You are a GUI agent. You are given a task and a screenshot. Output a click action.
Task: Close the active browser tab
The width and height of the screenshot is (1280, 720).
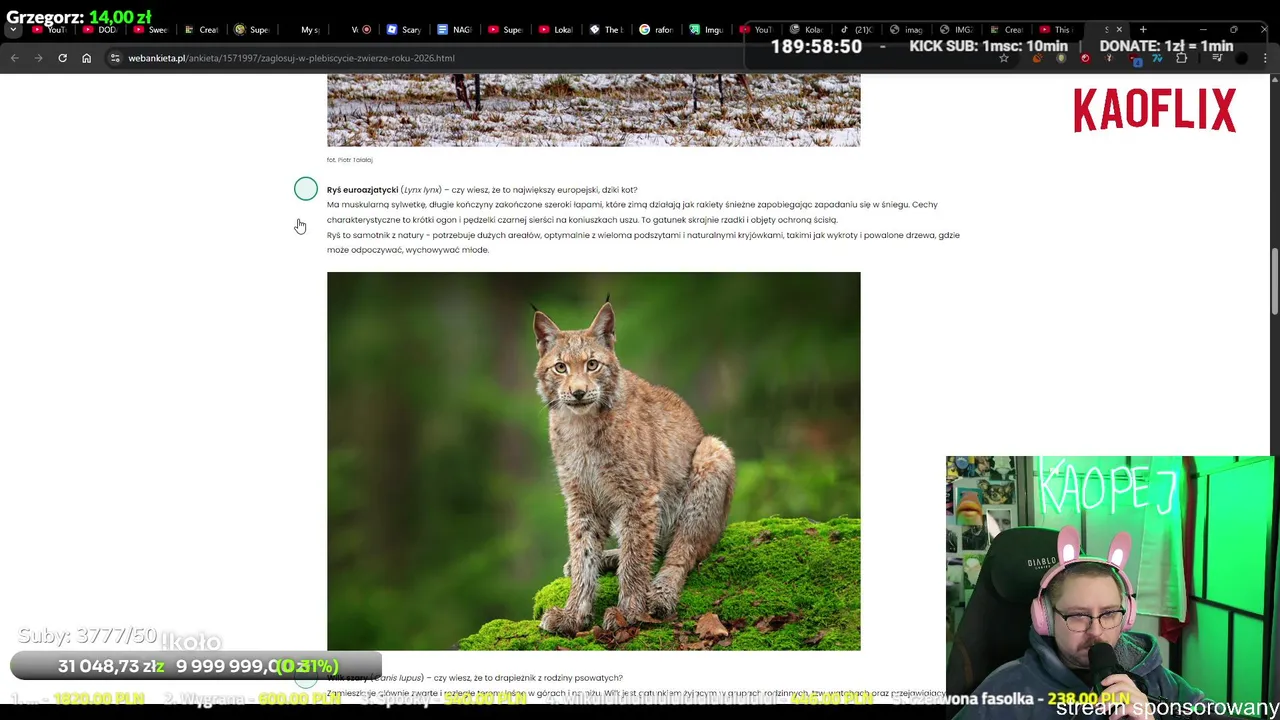pos(1119,30)
